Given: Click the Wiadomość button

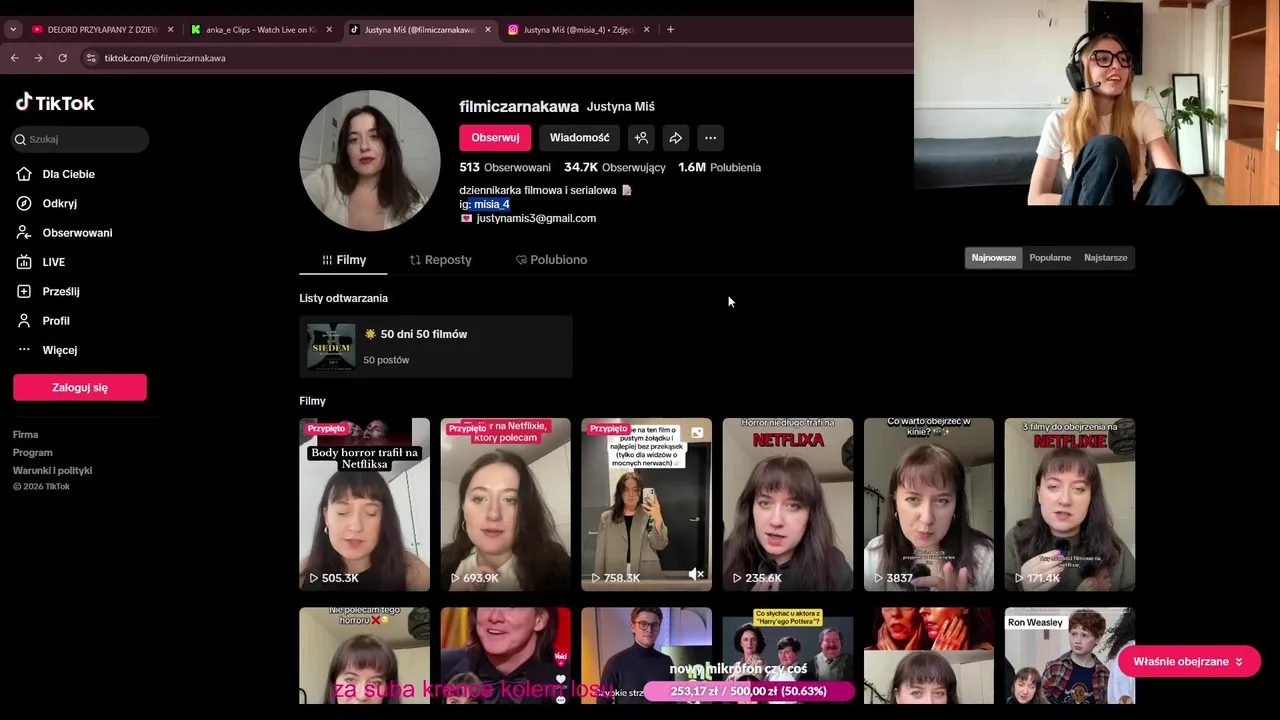Looking at the screenshot, I should point(579,138).
